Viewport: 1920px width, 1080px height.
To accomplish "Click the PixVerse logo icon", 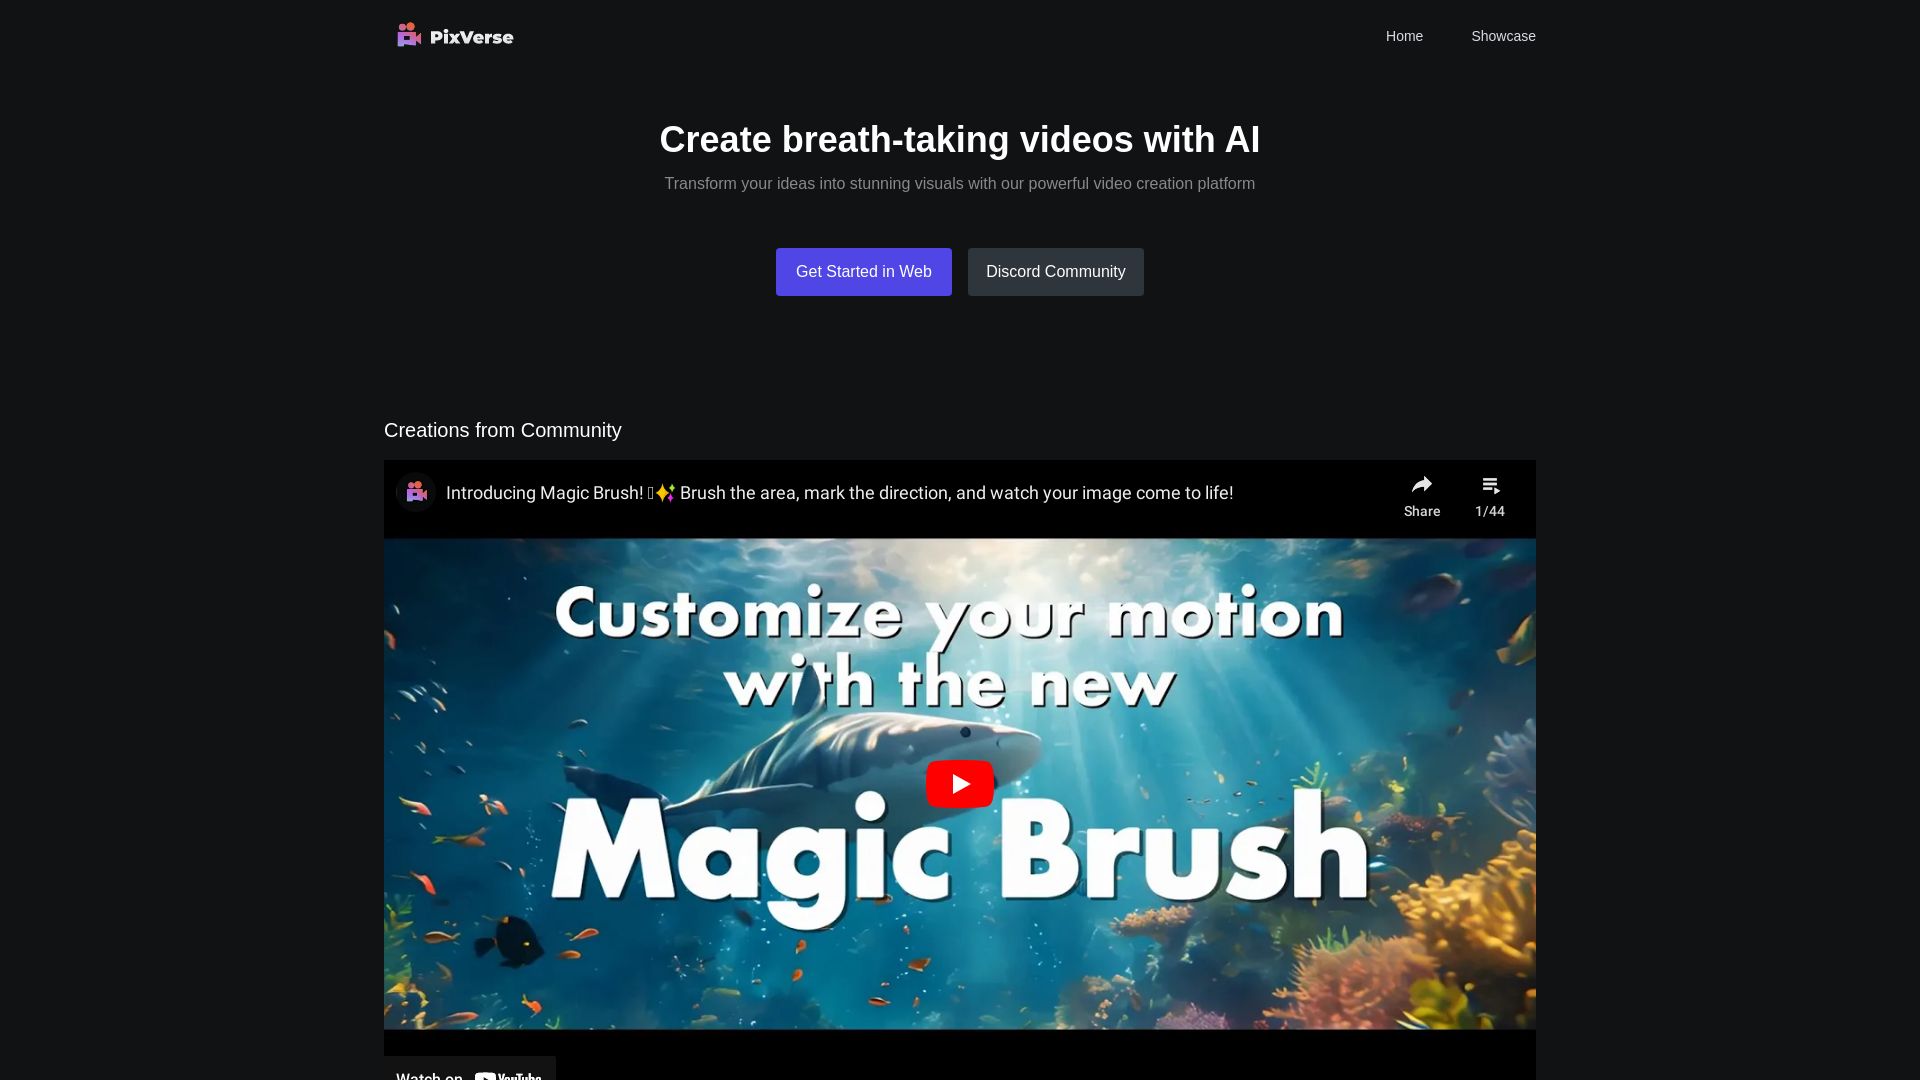I will [x=410, y=36].
